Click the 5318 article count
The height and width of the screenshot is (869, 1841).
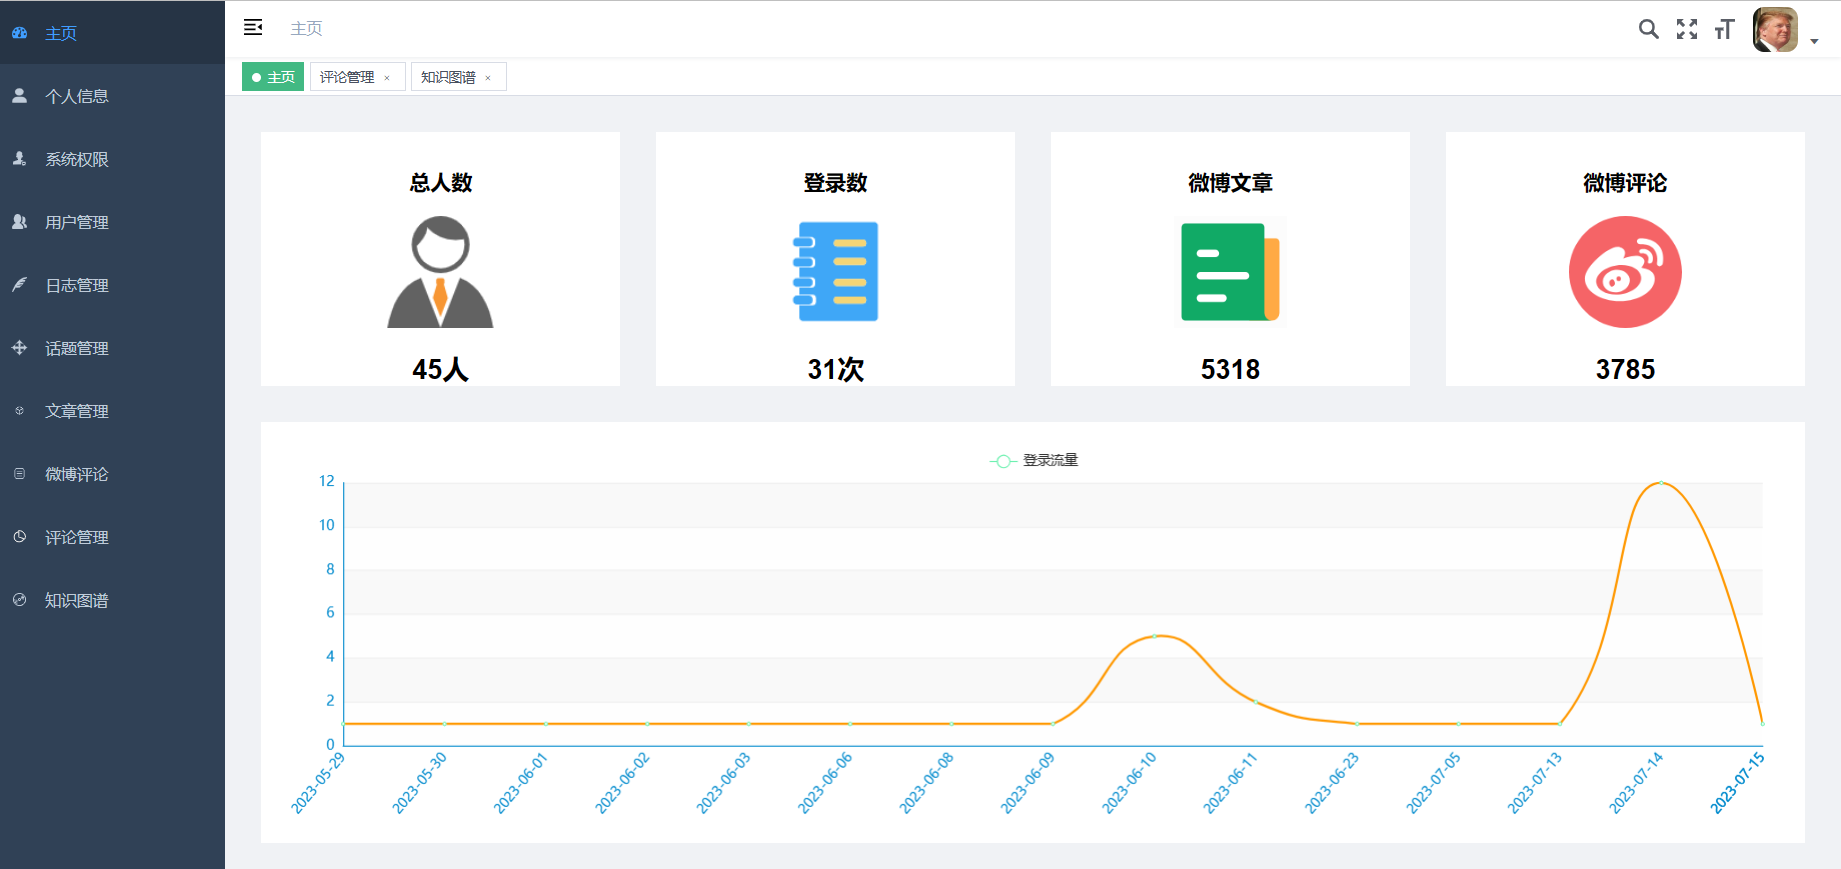point(1230,370)
